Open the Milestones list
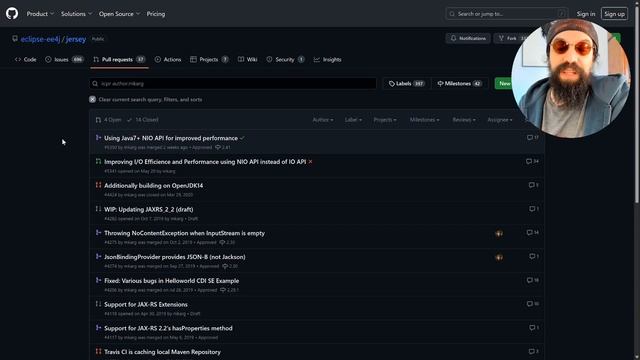The width and height of the screenshot is (640, 360). click(x=460, y=84)
